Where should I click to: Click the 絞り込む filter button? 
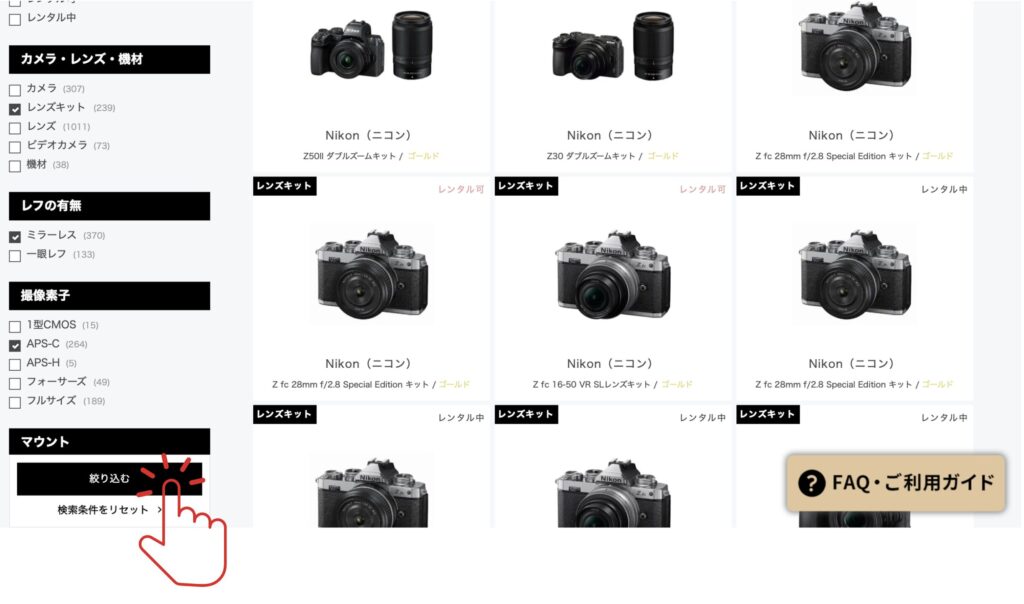click(110, 479)
